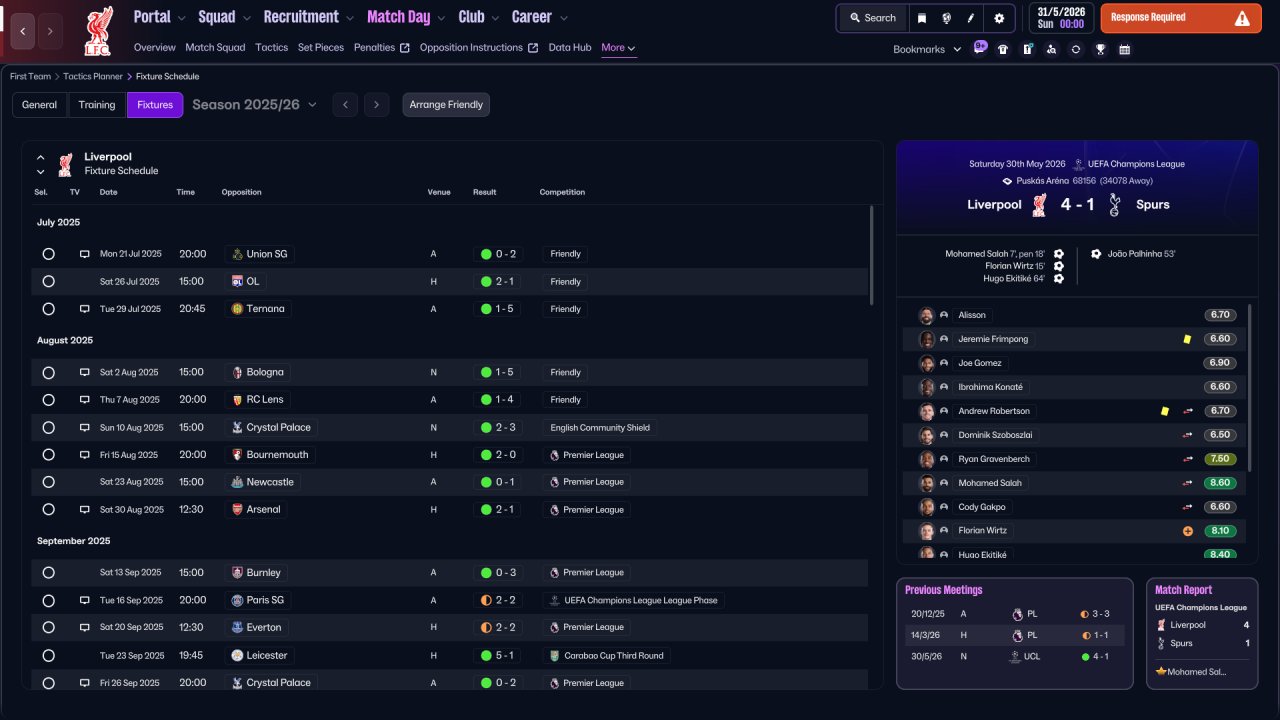The width and height of the screenshot is (1280, 720).
Task: Click Alisson's player portrait in match panel
Action: click(x=927, y=315)
